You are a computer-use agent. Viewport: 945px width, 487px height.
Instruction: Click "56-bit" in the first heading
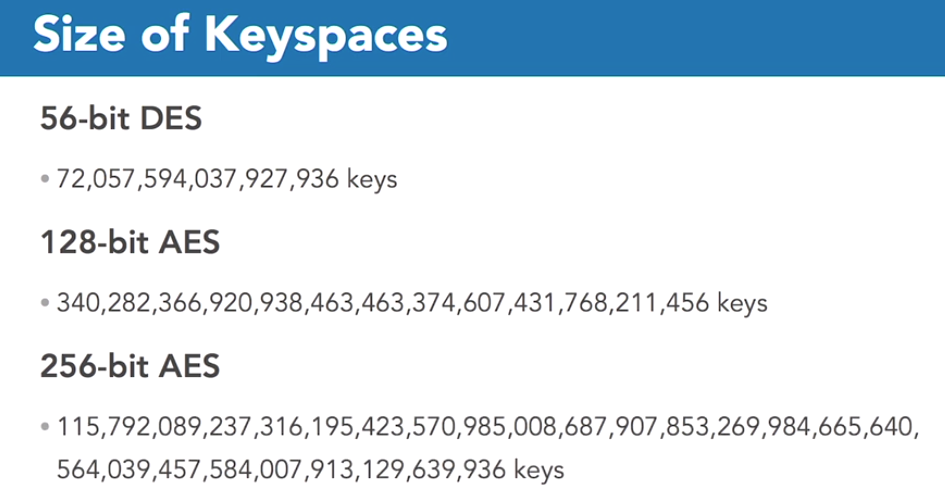85,119
